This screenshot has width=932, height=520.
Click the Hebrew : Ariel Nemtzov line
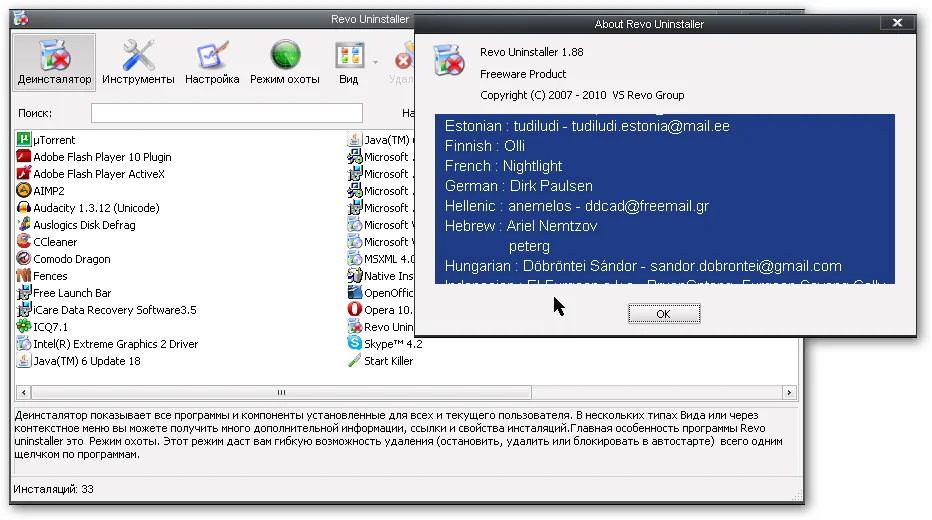pyautogui.click(x=521, y=226)
